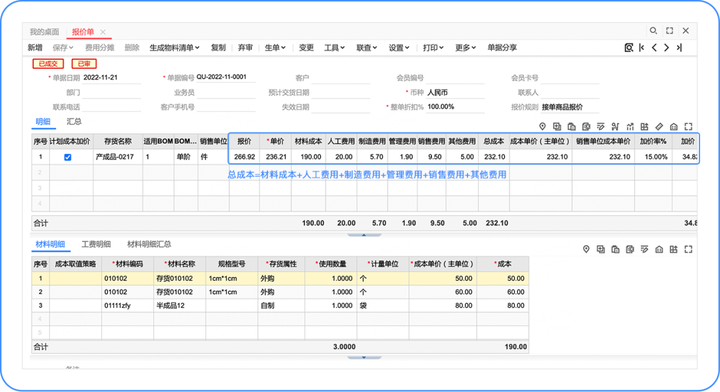This screenshot has width=720, height=392.
Task: Click the copy-row icon above the material grid
Action: (601, 249)
